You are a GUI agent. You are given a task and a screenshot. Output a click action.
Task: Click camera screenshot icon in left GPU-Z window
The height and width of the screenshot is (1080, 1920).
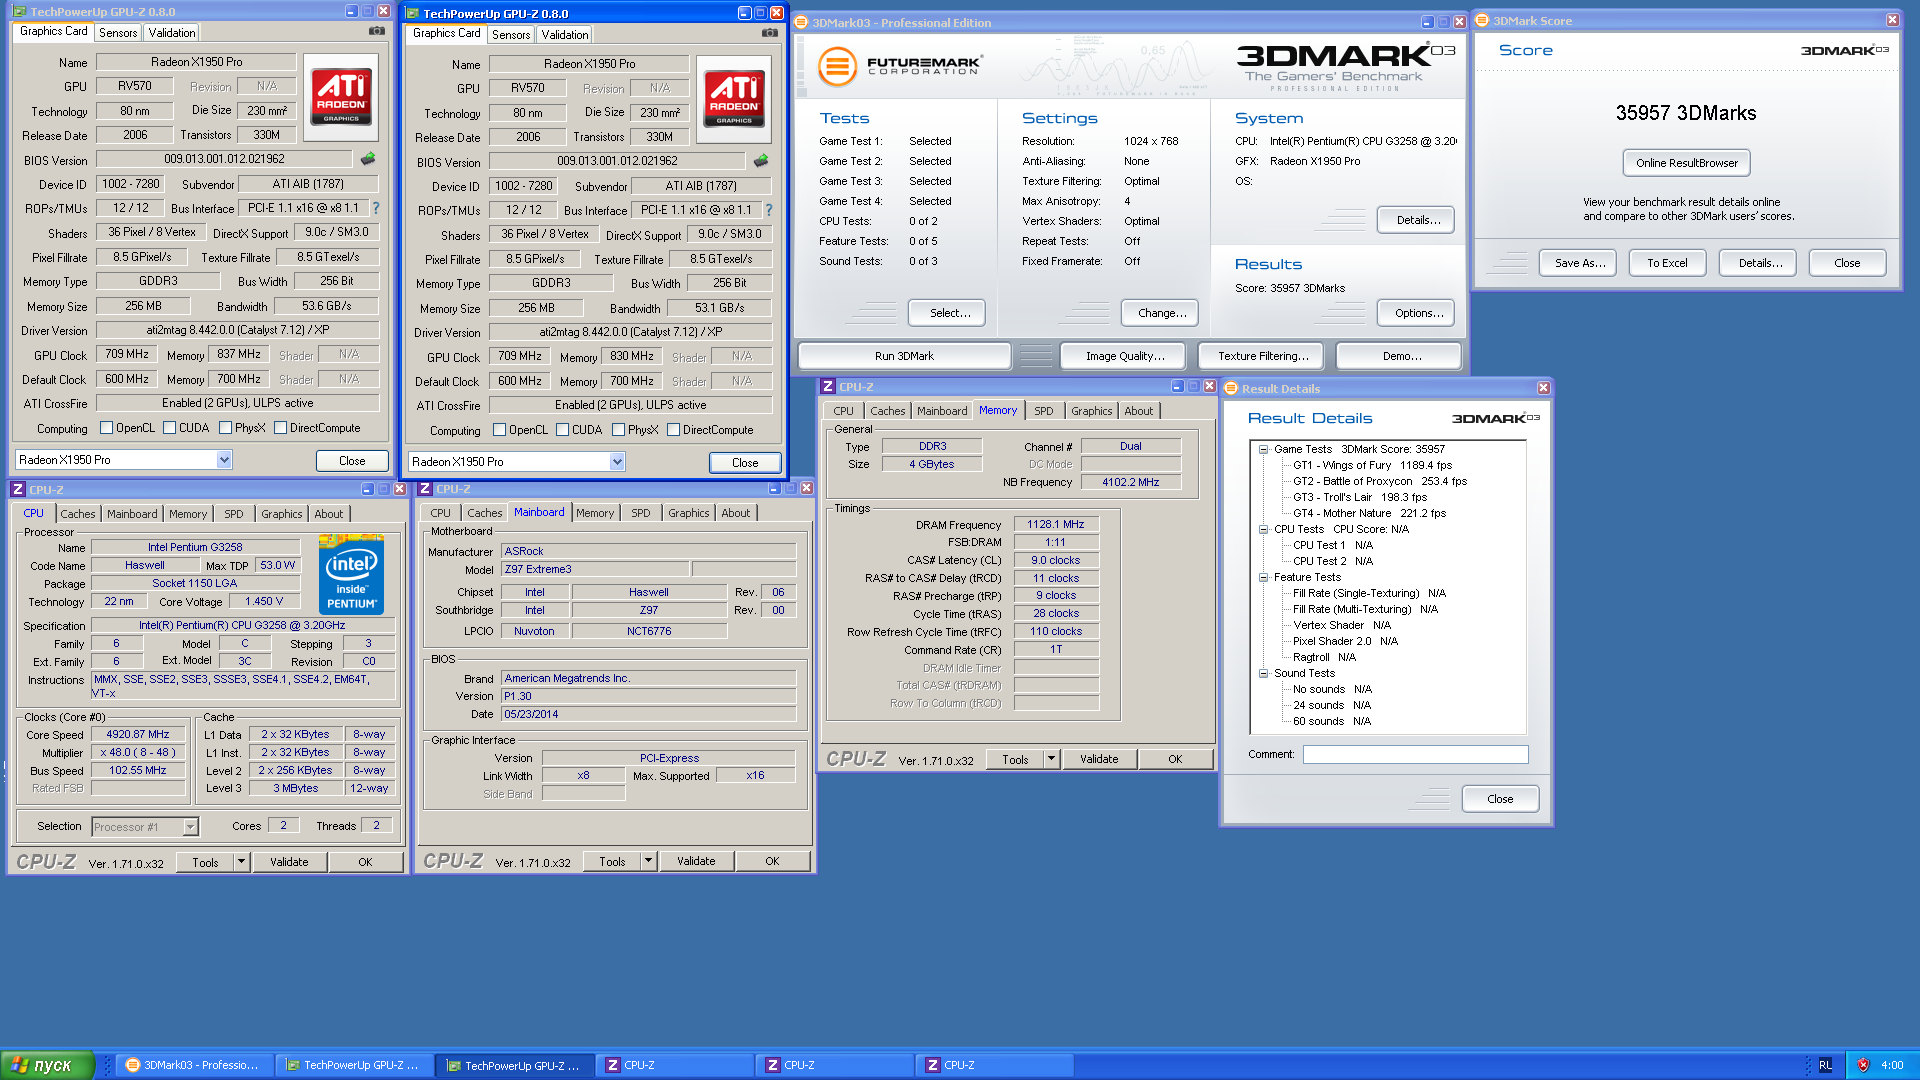pos(377,31)
